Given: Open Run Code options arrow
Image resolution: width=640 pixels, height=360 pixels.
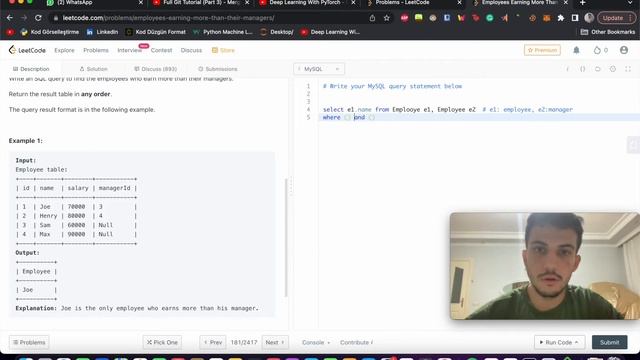Looking at the screenshot, I should (577, 342).
